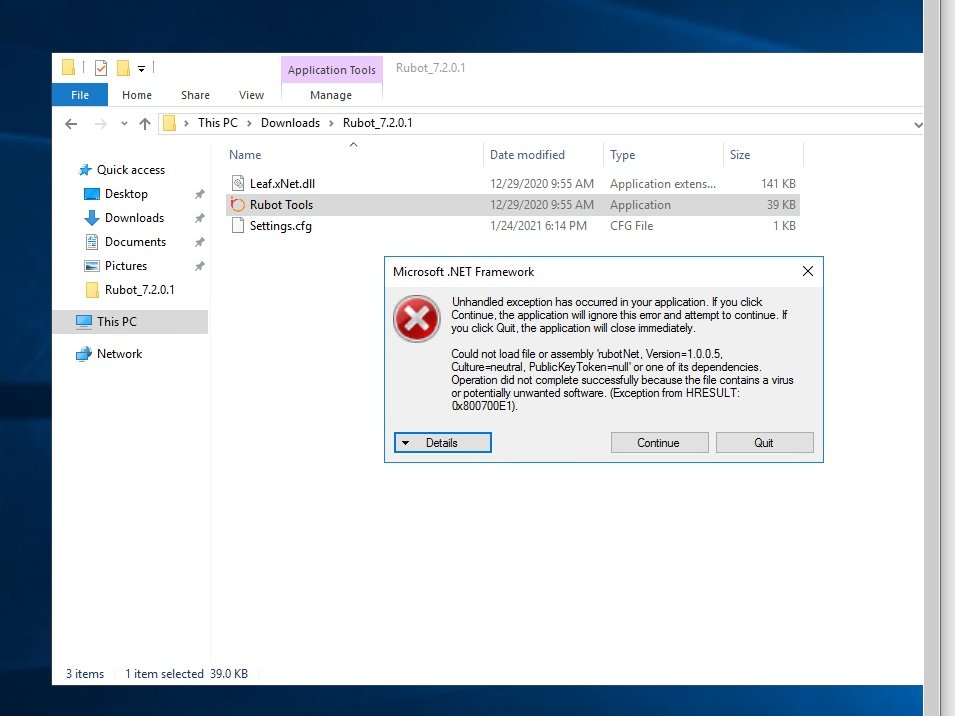Viewport: 955px width, 716px height.
Task: Select the Leaf.xNet.dll file icon
Action: (238, 184)
